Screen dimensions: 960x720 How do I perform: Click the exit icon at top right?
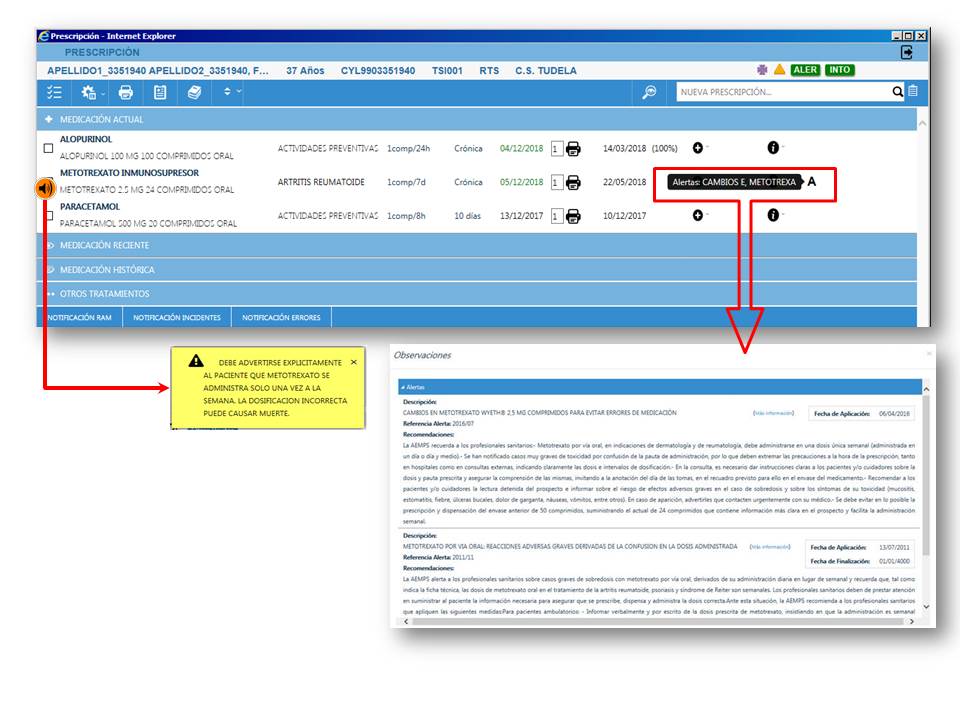point(907,52)
